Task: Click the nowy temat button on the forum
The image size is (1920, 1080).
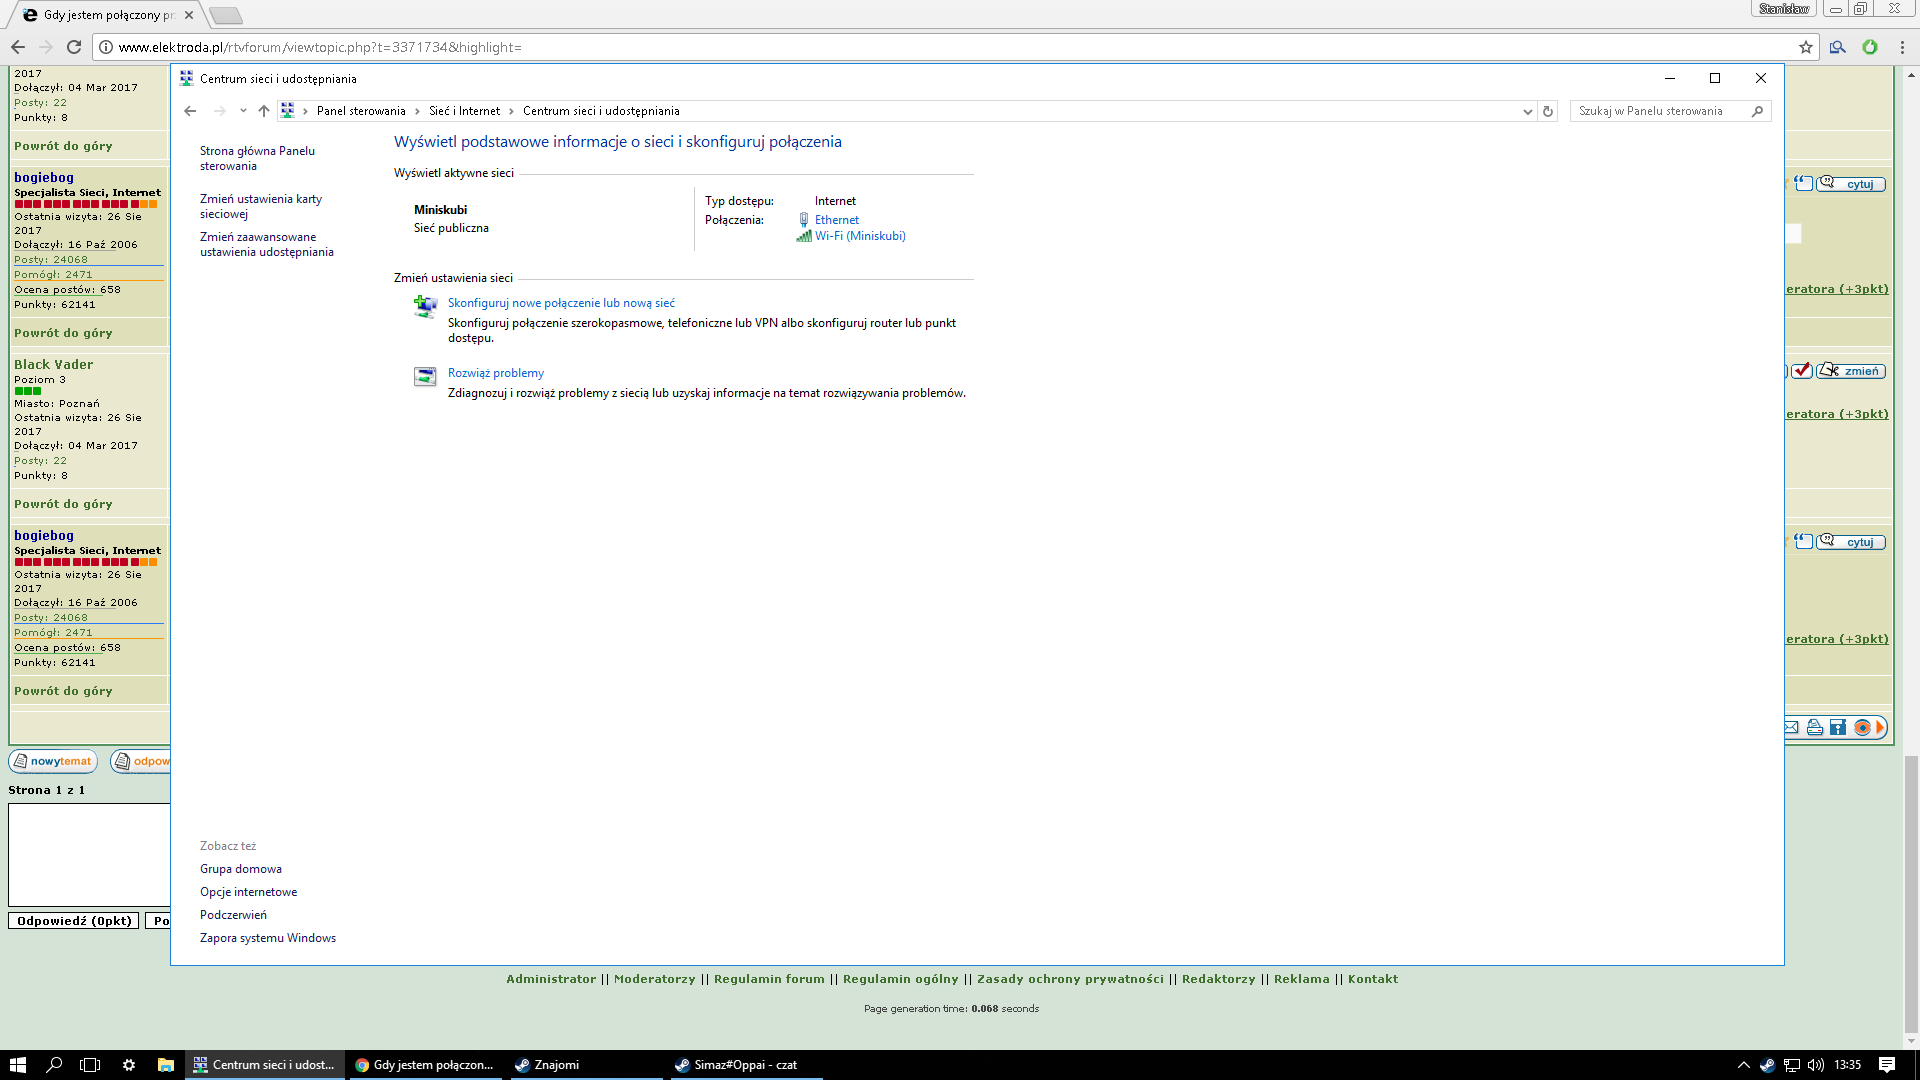Action: click(x=53, y=761)
